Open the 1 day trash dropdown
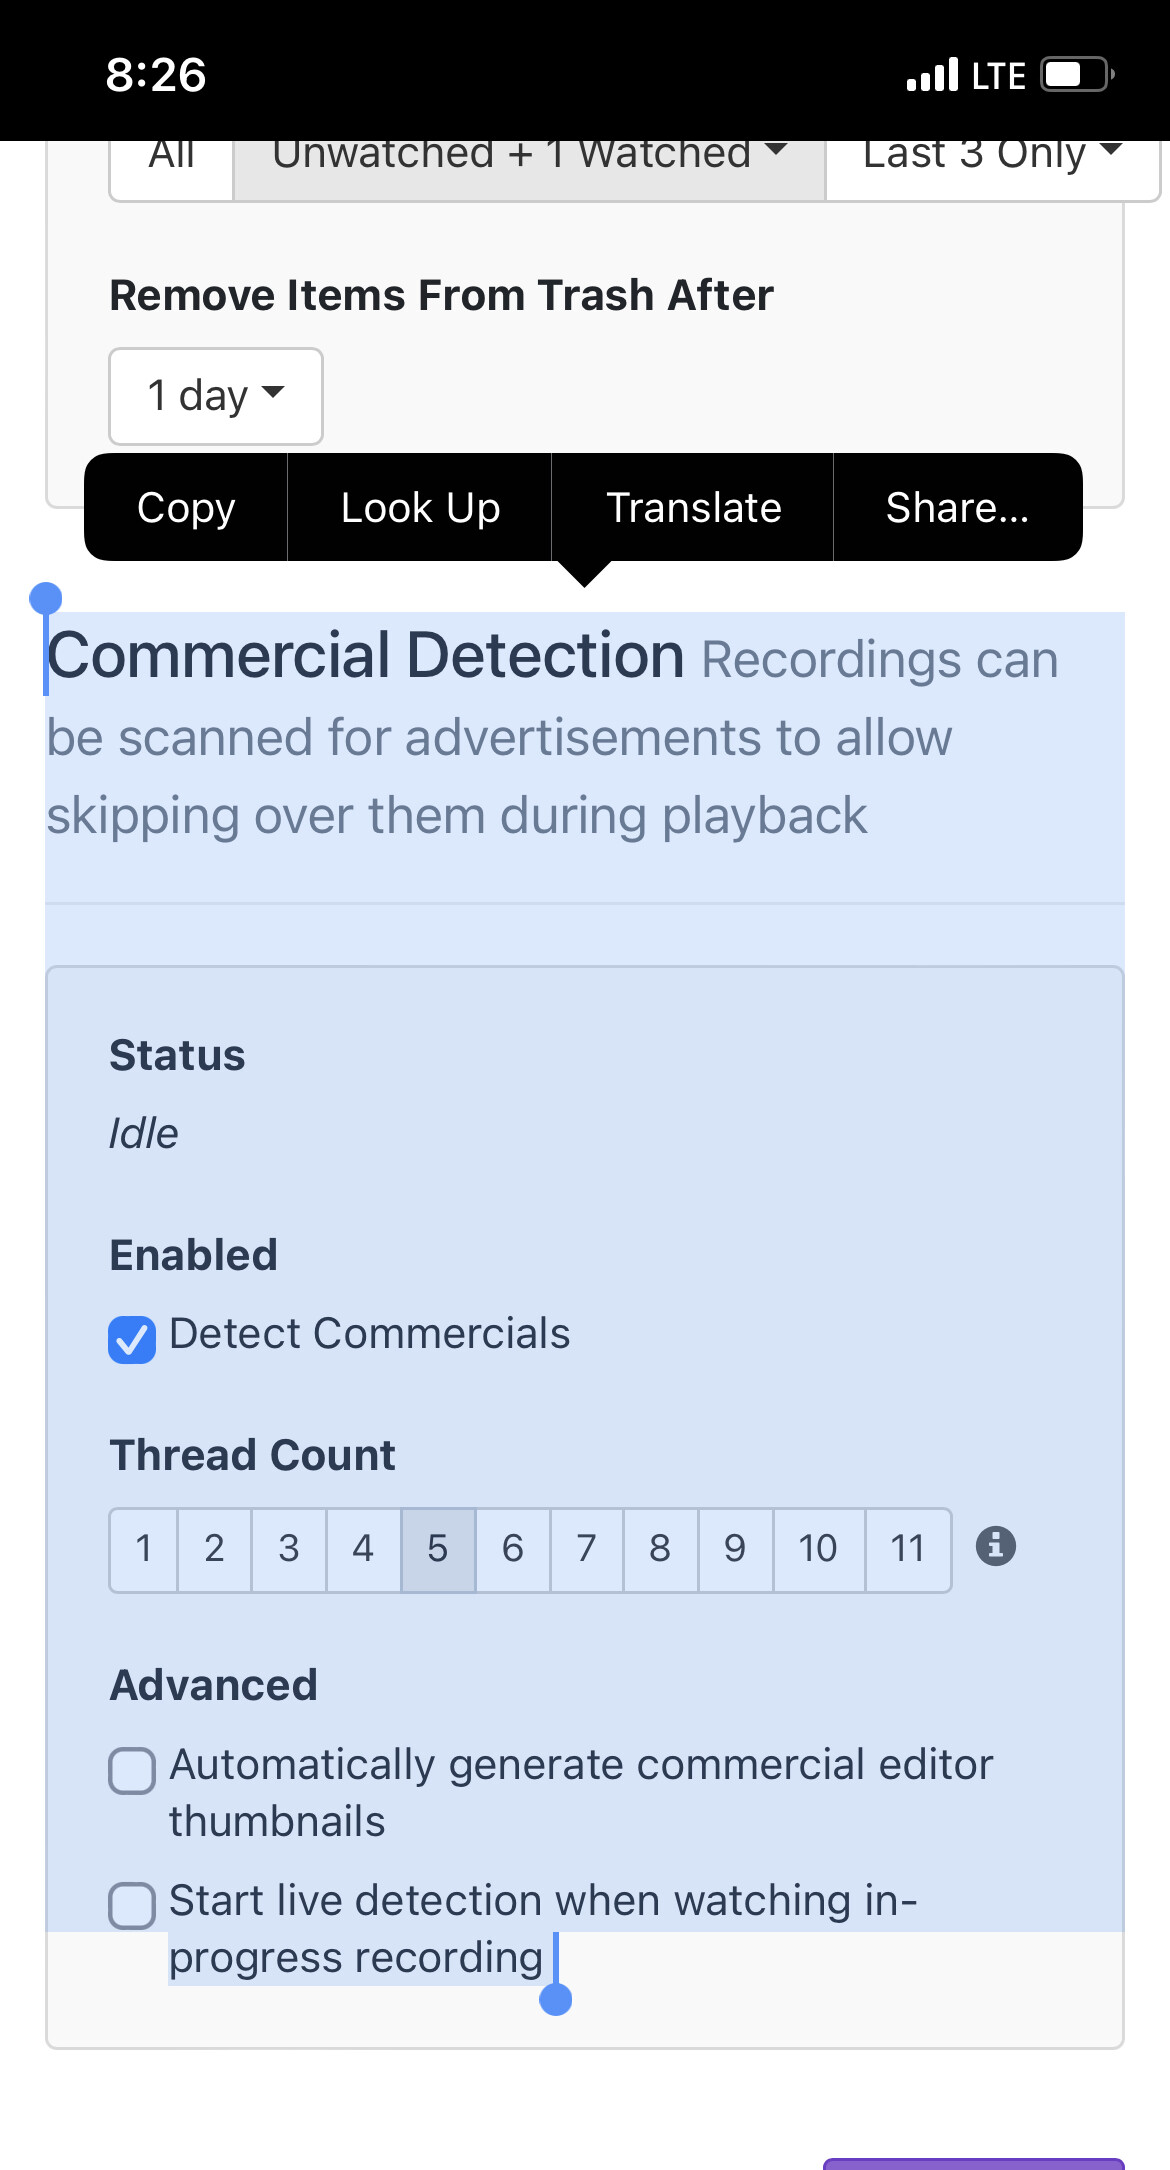Viewport: 1170px width, 2170px height. 215,396
